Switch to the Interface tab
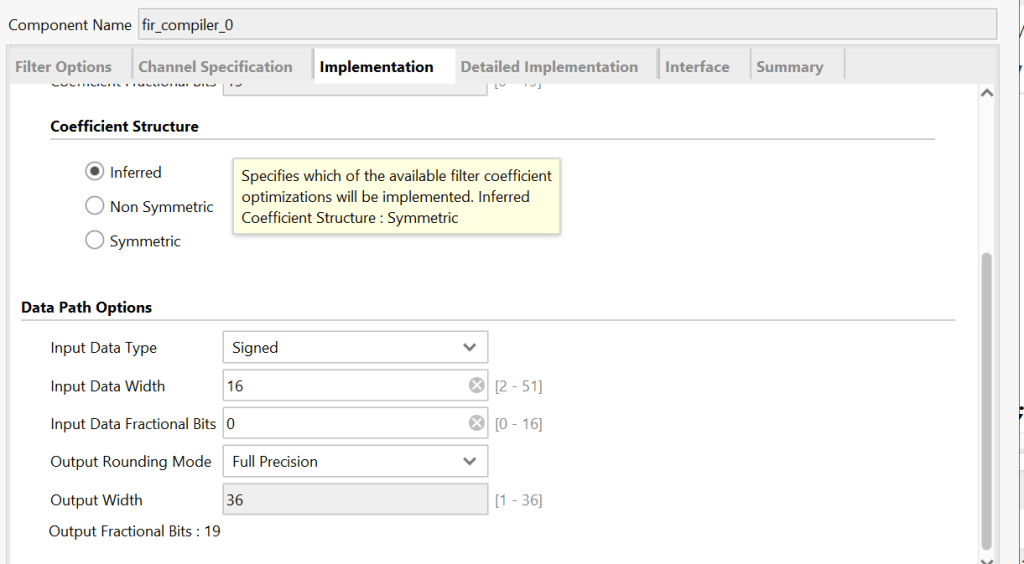 [x=697, y=67]
